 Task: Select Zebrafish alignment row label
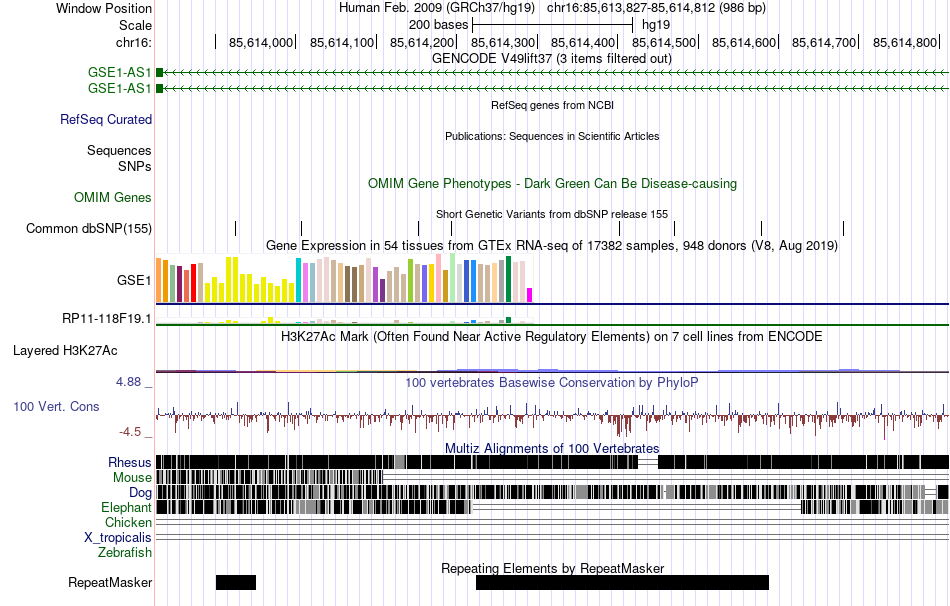tap(125, 553)
